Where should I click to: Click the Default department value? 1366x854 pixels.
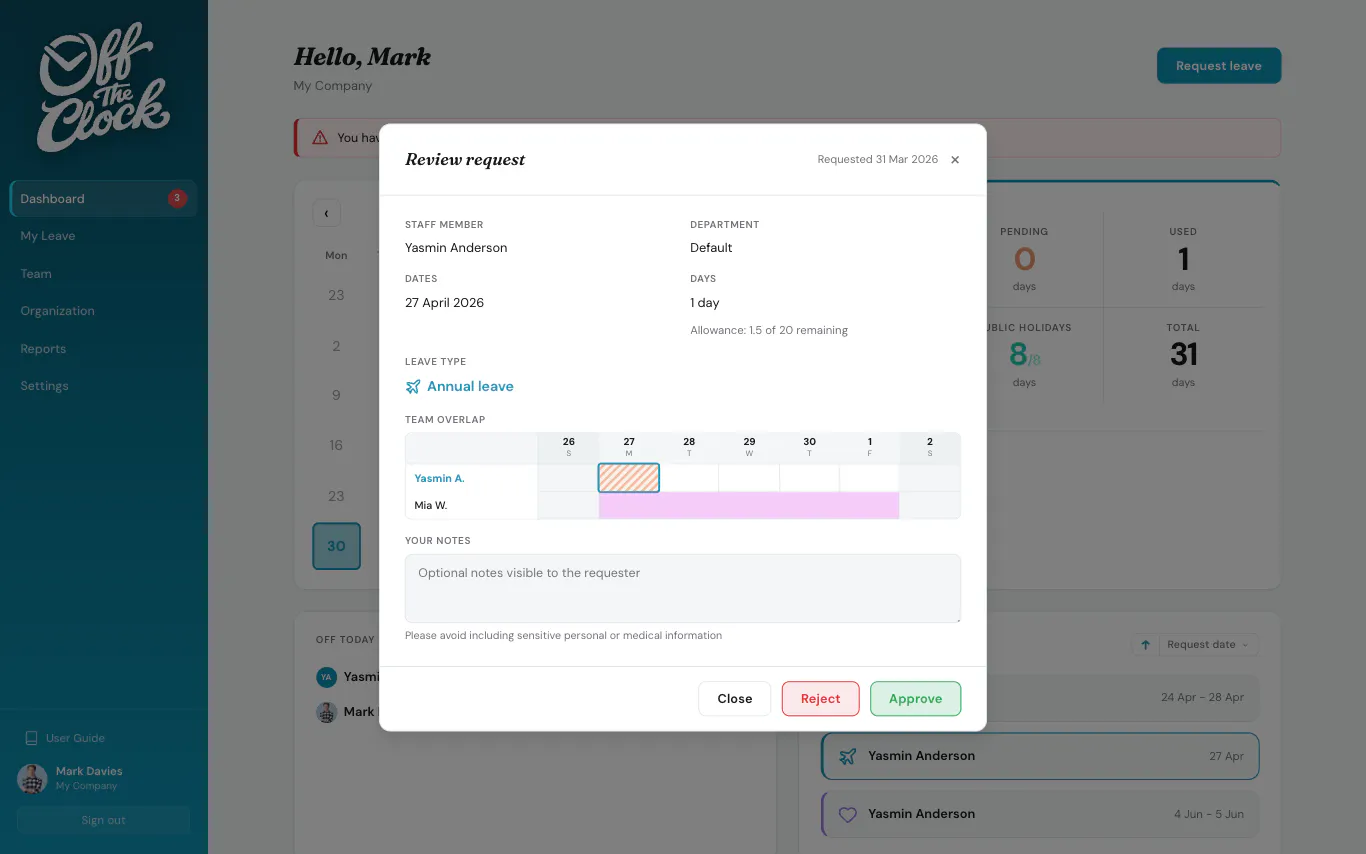click(x=711, y=248)
